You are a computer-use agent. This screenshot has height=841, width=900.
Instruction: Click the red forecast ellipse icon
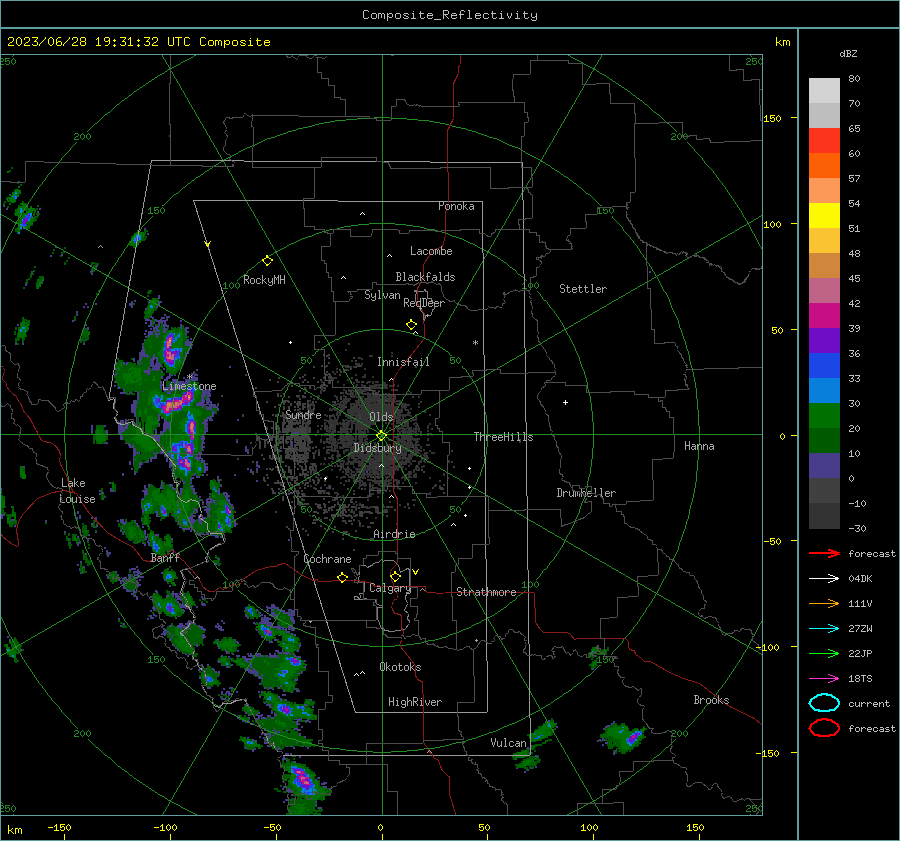coord(824,728)
